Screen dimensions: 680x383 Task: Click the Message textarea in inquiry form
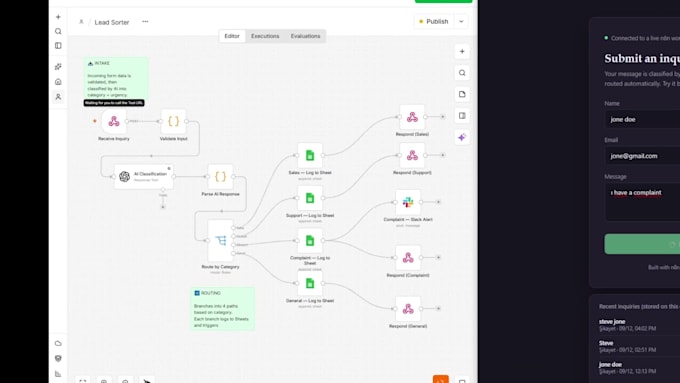click(x=642, y=202)
